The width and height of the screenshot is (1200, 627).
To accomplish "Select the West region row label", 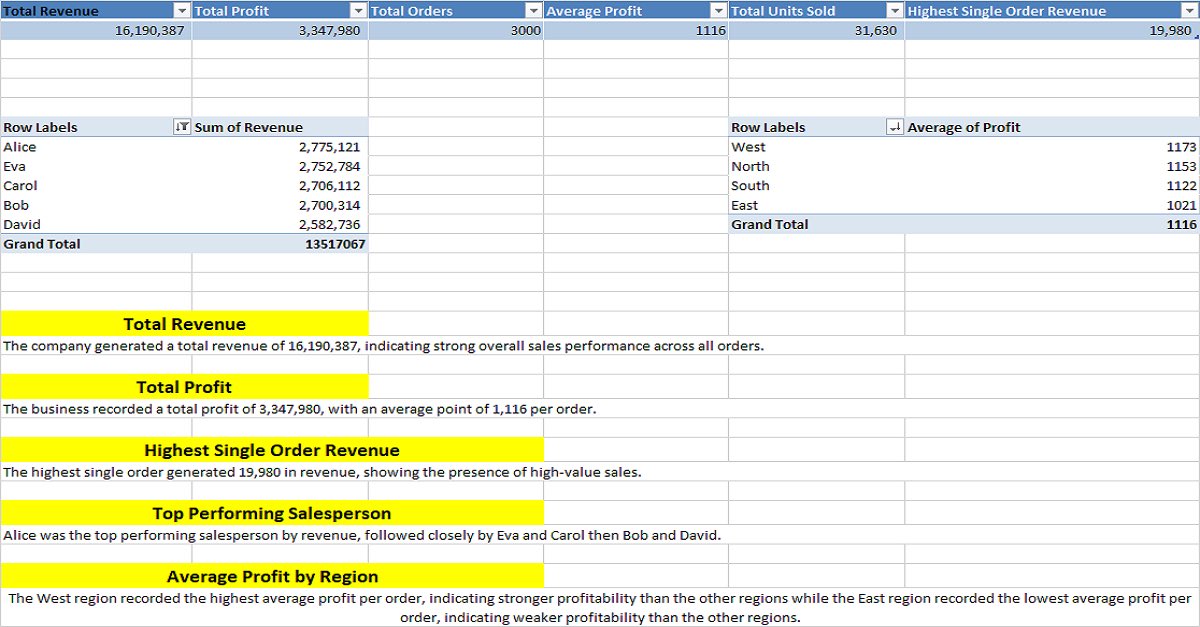I will point(816,147).
